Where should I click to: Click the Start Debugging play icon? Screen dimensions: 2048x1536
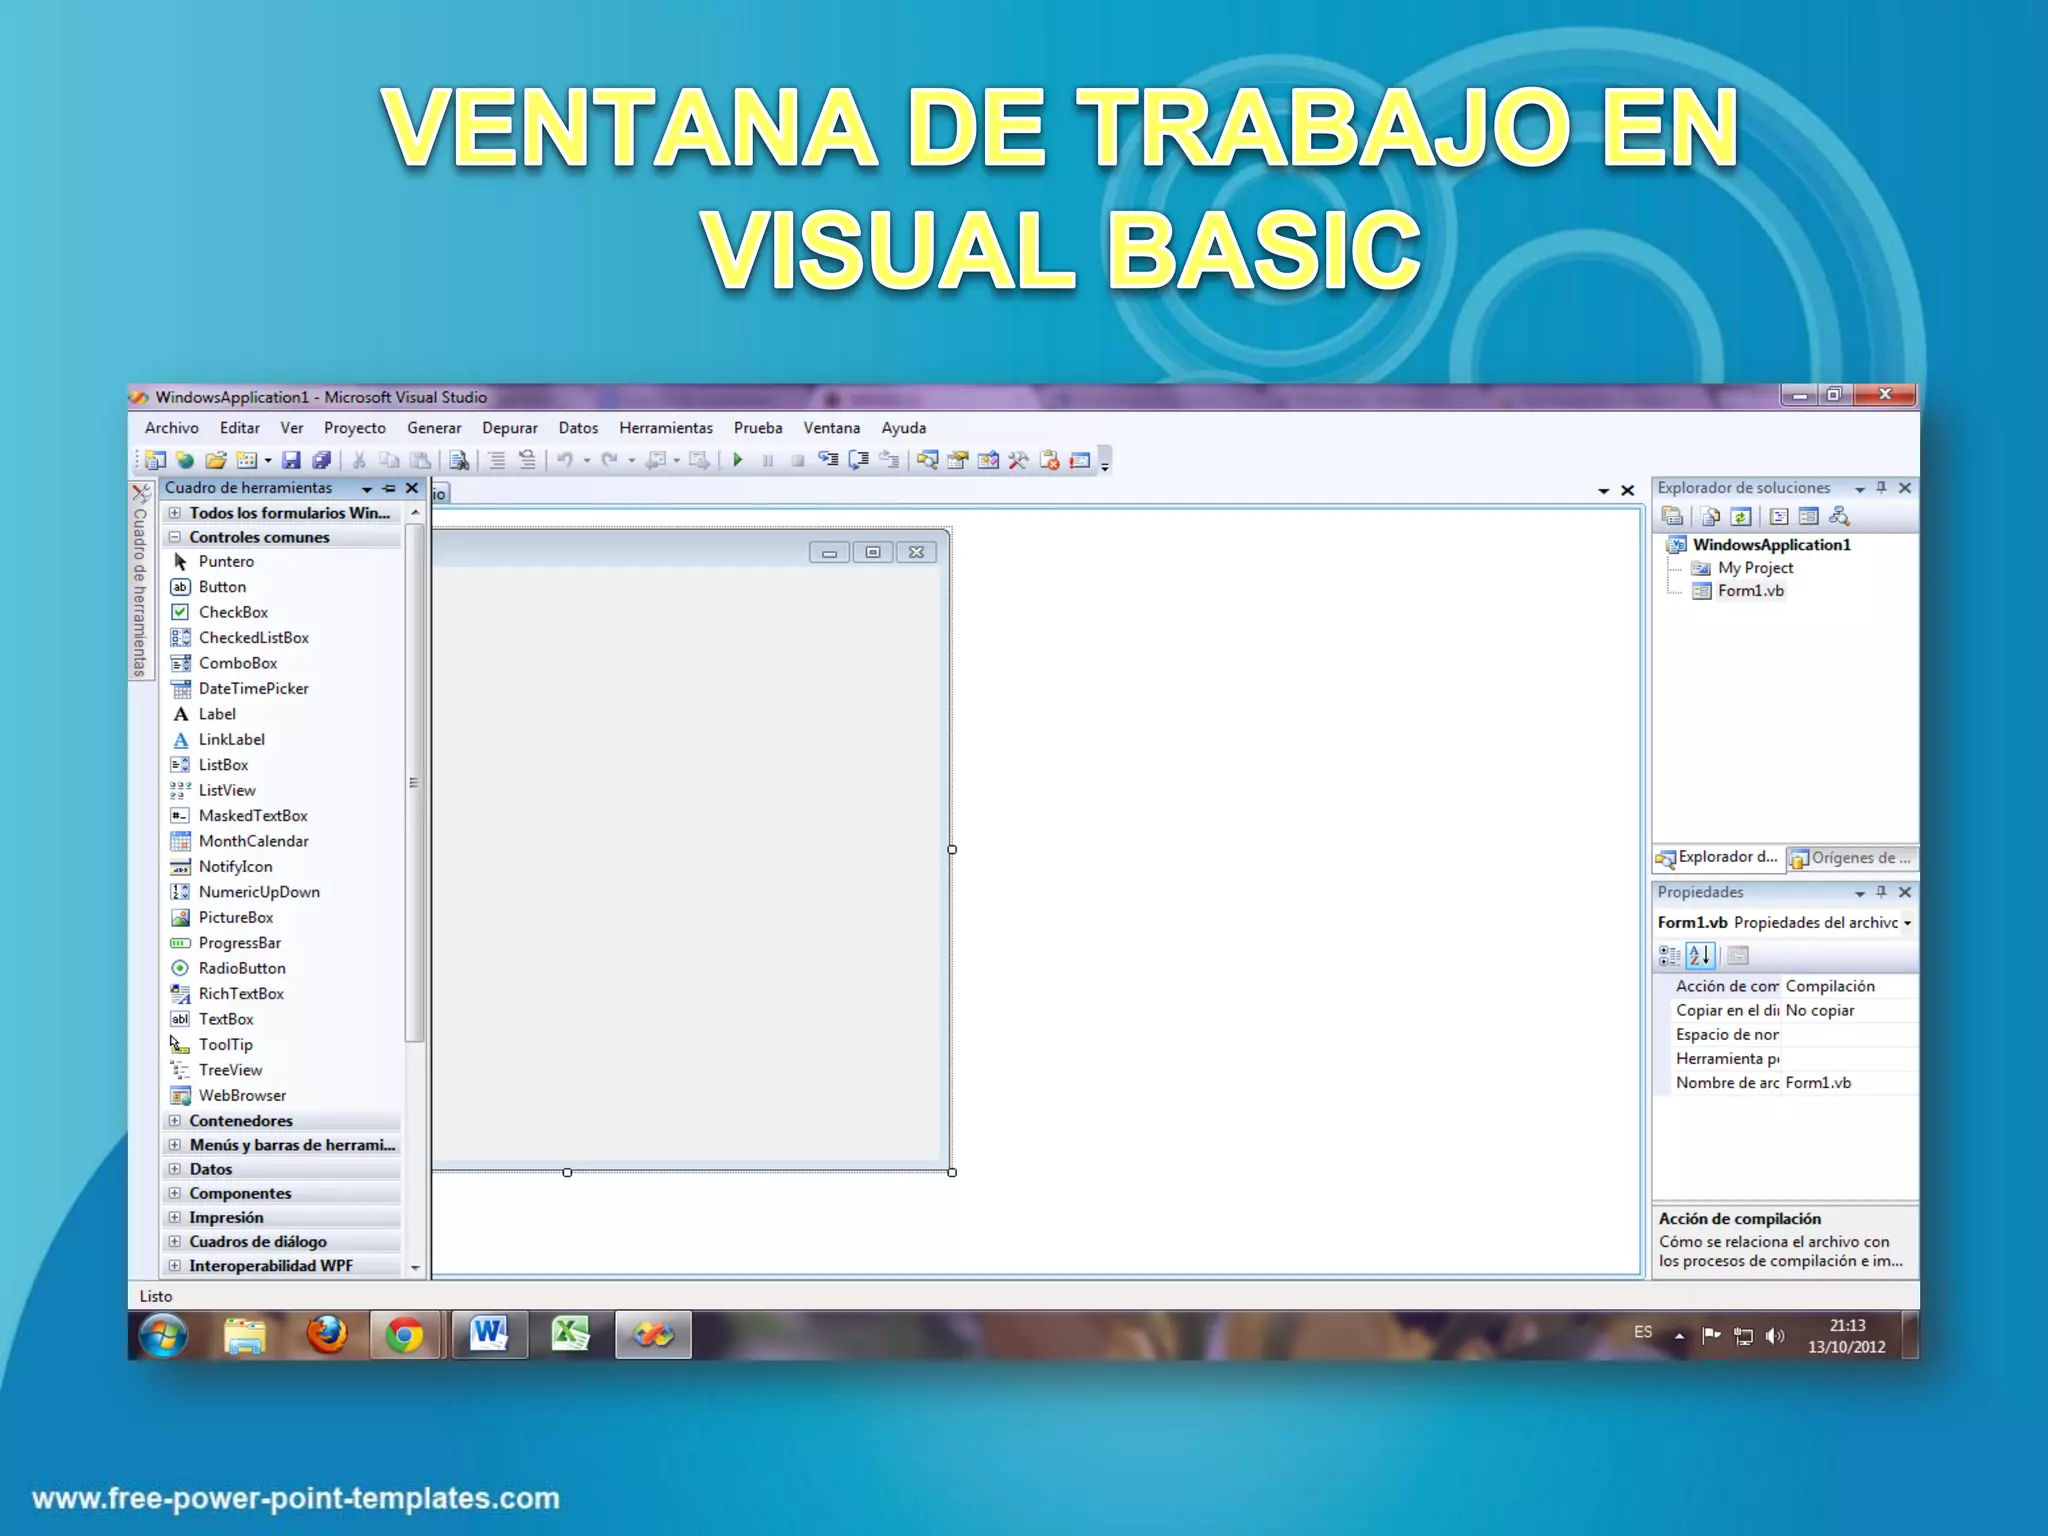pyautogui.click(x=738, y=460)
